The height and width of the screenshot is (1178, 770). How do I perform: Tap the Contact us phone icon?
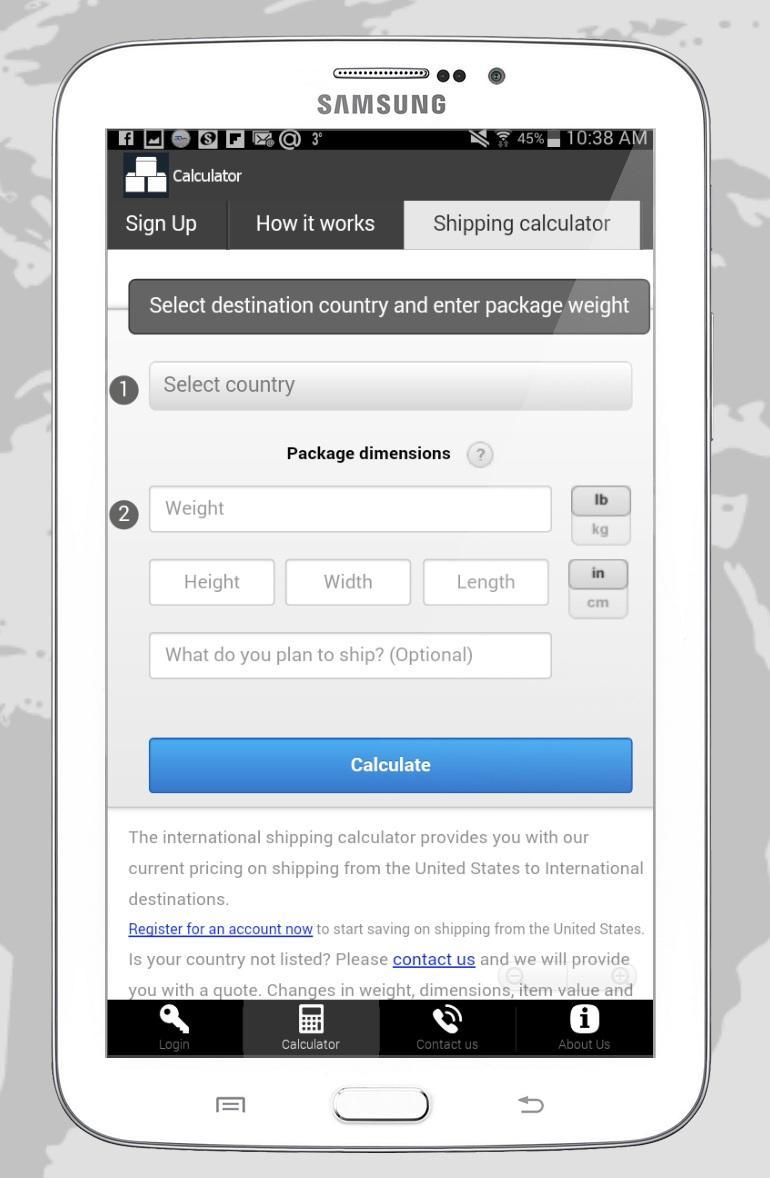point(447,1020)
